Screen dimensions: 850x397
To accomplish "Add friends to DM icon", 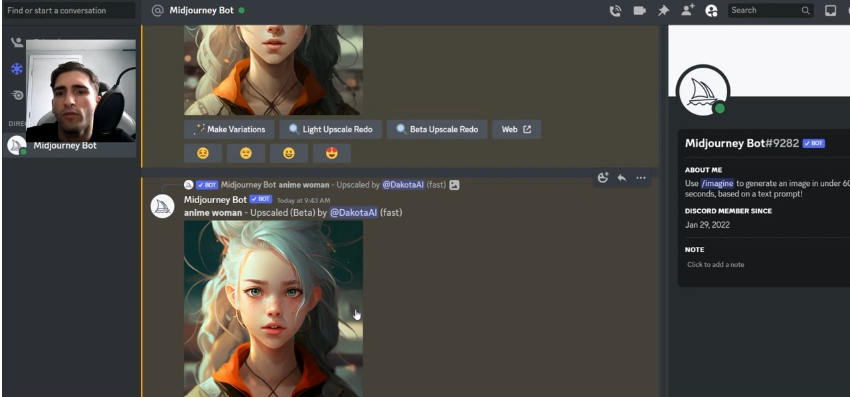I will pyautogui.click(x=687, y=10).
